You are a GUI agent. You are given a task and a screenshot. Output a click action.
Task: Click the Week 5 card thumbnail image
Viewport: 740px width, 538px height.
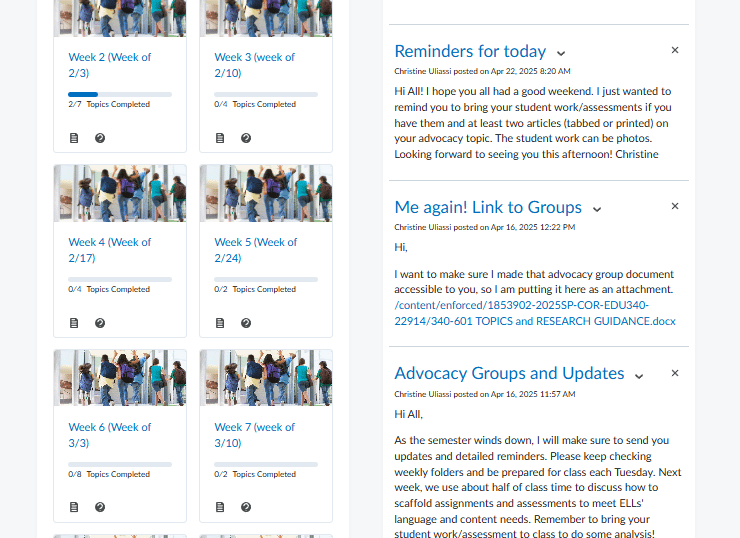click(266, 193)
